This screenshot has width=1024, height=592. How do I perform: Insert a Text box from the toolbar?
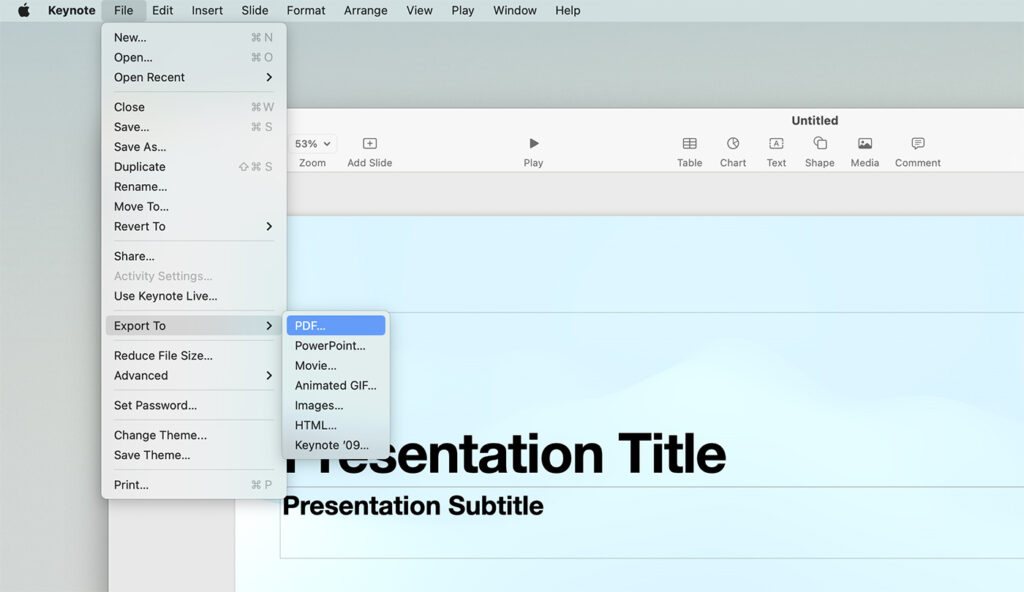tap(776, 150)
